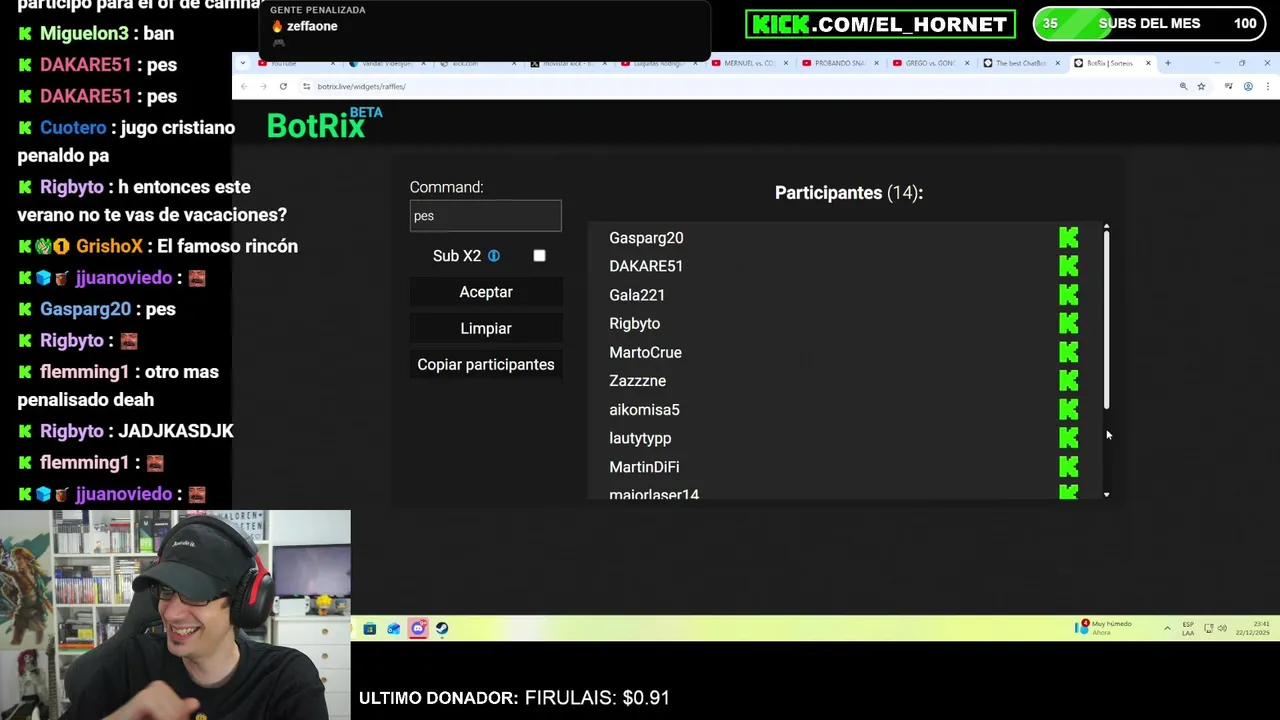1280x720 pixels.
Task: Click the Aceptar button
Action: 486,292
